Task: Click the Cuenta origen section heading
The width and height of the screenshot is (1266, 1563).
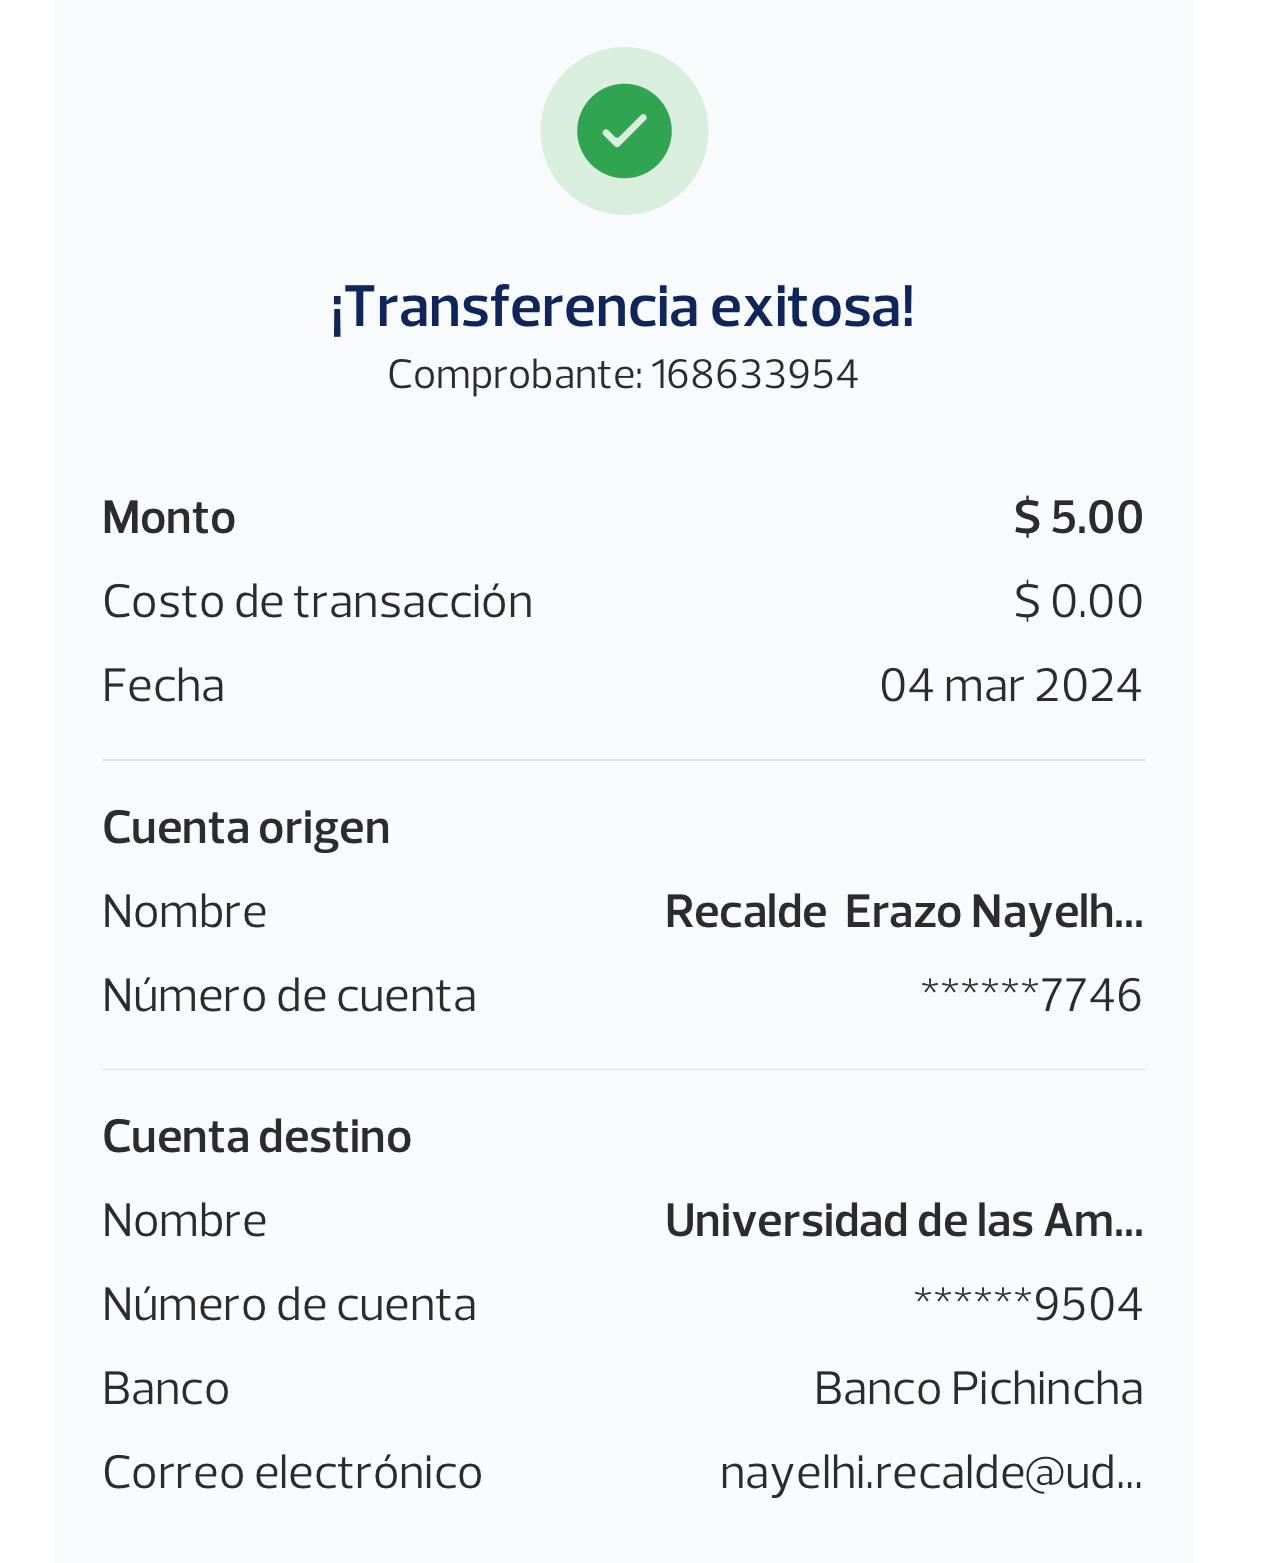Action: (246, 828)
